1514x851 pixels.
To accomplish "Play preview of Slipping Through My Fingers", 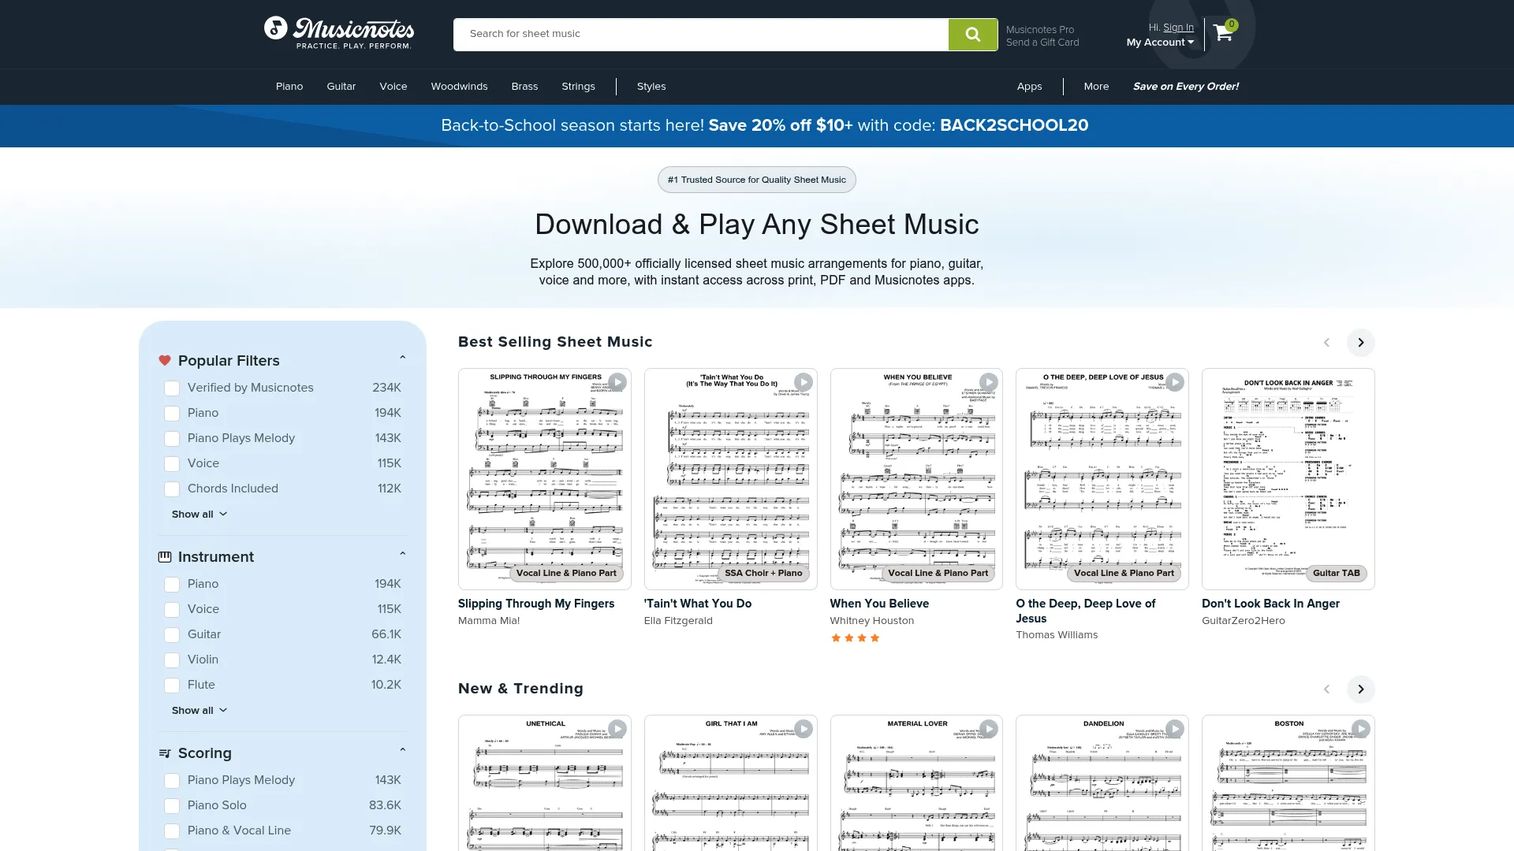I will point(617,382).
